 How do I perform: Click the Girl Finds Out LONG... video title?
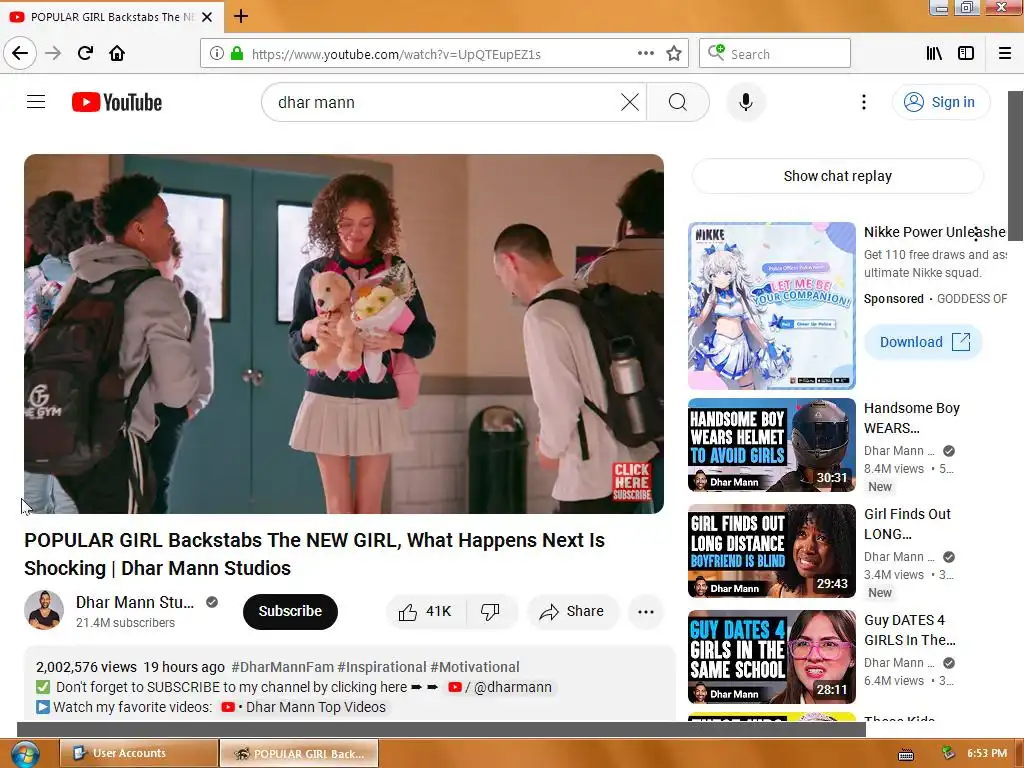tap(907, 524)
